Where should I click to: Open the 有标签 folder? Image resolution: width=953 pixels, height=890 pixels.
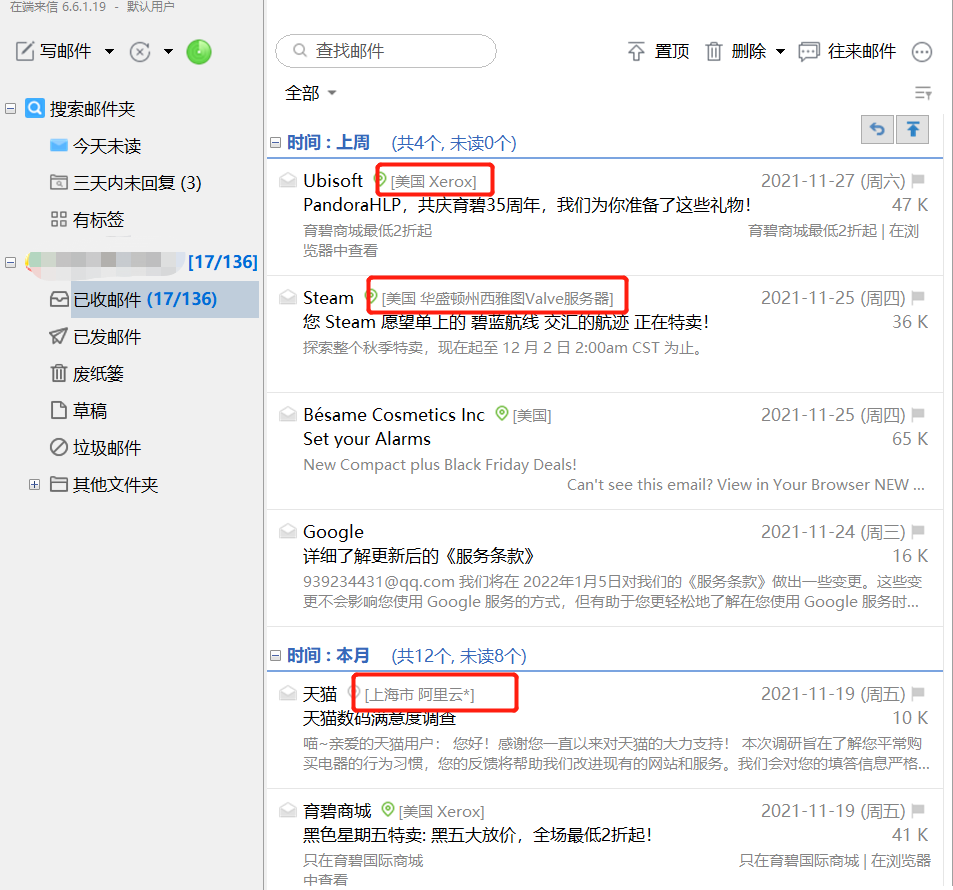point(87,219)
